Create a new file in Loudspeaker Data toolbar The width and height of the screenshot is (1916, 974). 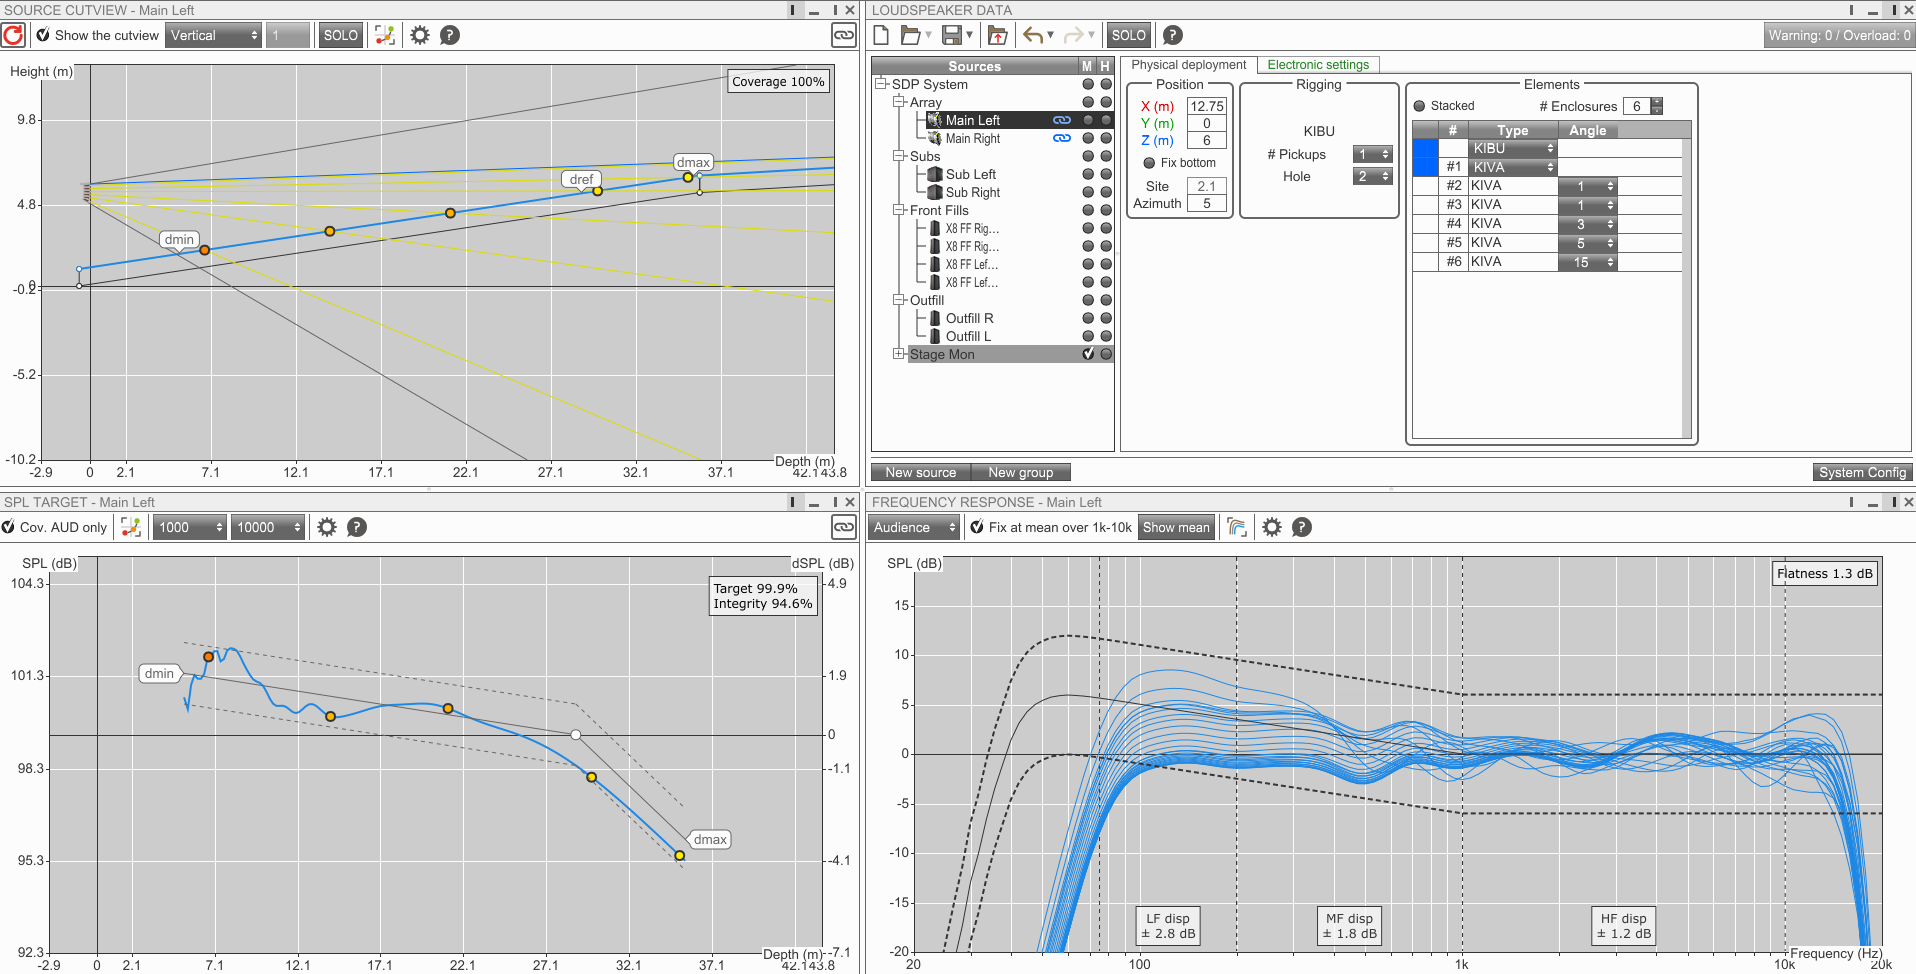pyautogui.click(x=881, y=35)
